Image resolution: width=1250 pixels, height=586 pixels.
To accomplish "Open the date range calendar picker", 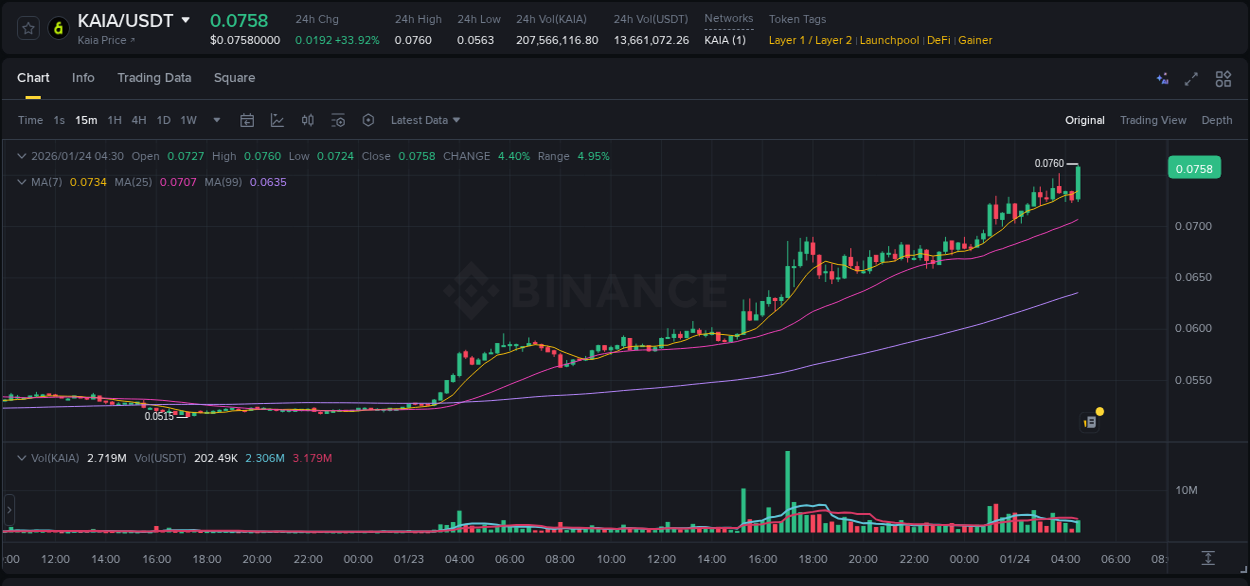I will point(247,120).
